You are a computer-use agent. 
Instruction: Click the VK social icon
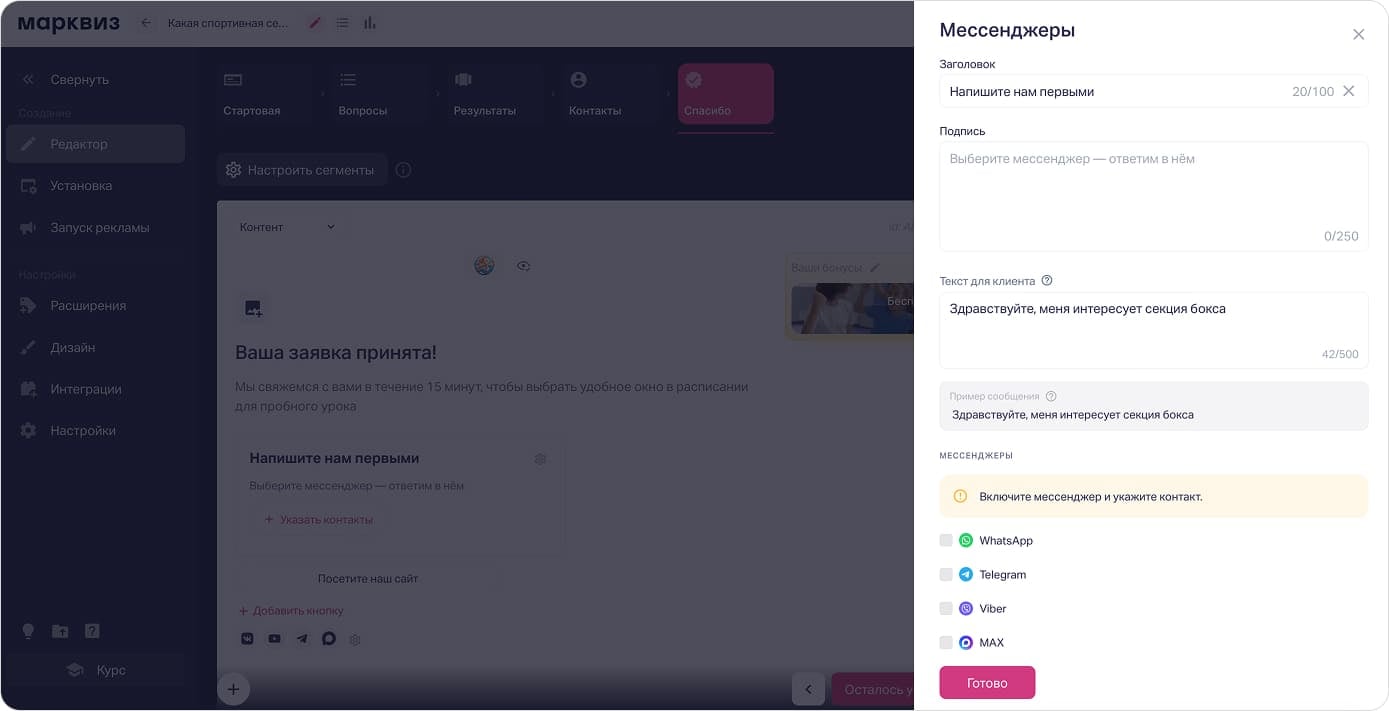(x=247, y=639)
